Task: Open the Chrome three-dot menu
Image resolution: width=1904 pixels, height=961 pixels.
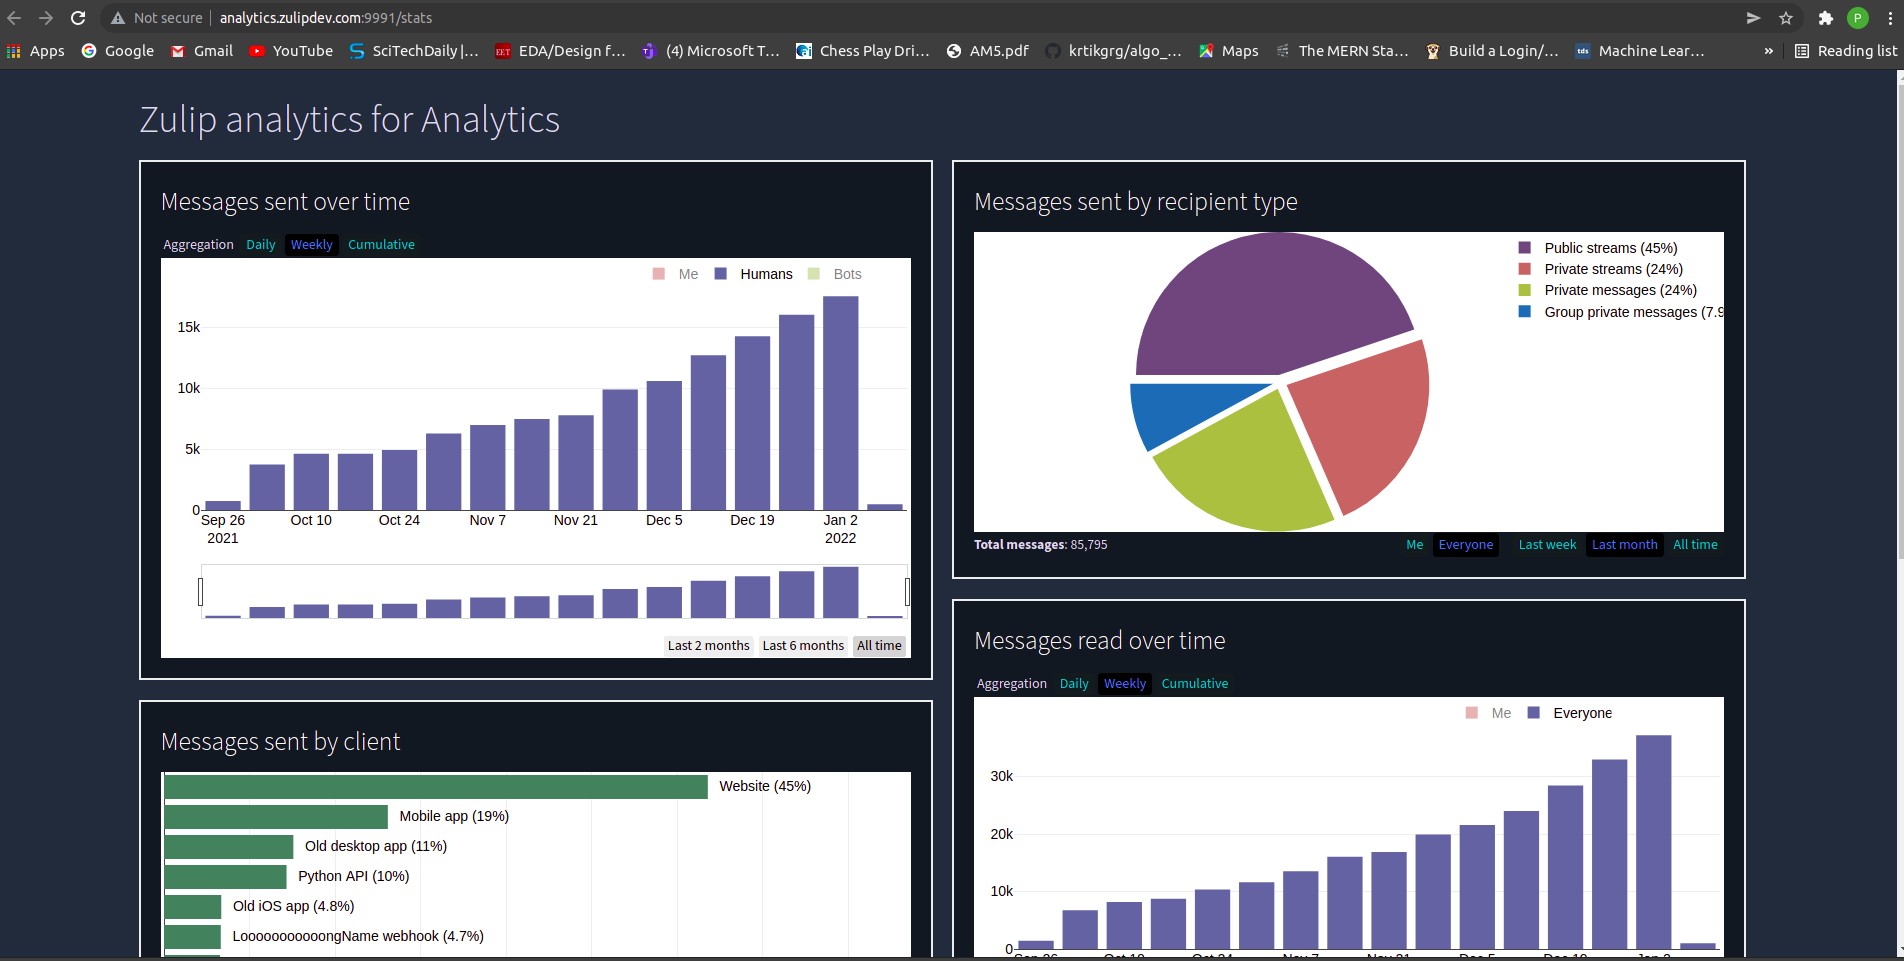Action: point(1889,17)
